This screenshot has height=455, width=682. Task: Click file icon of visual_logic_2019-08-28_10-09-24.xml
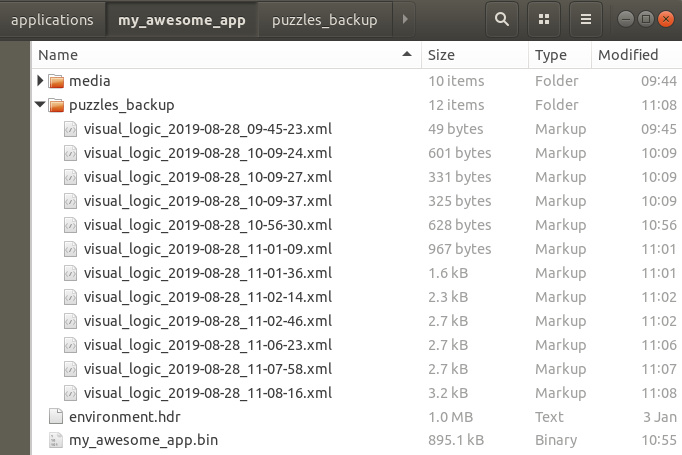(70, 153)
